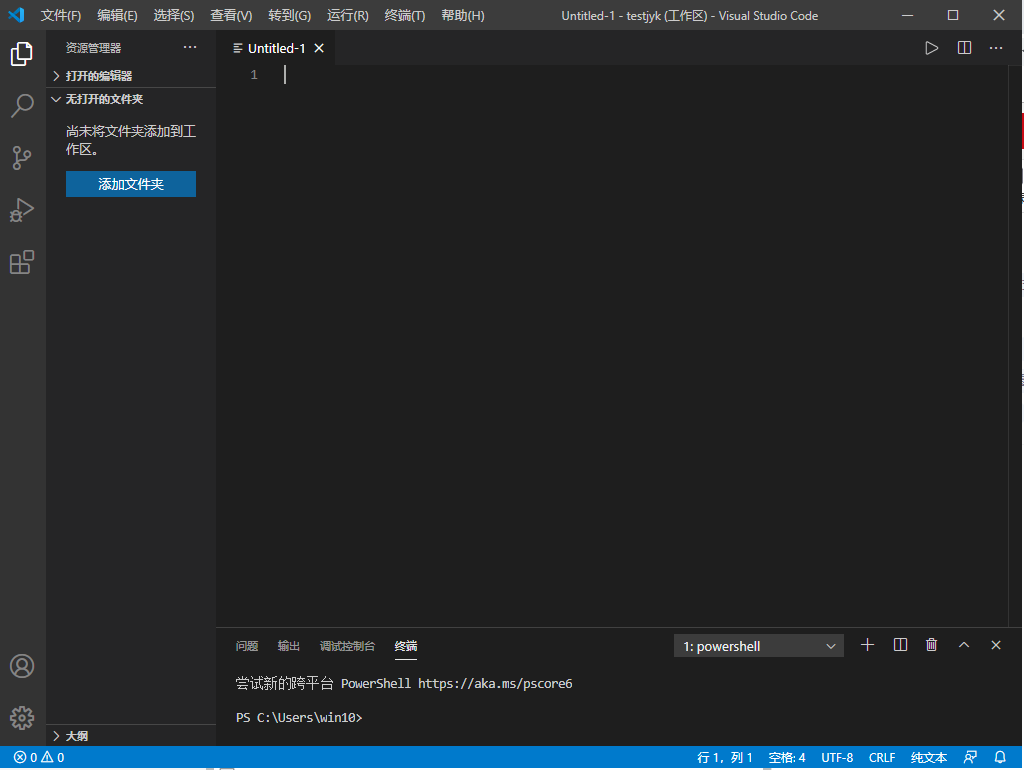Maximize the panel size with up chevron

[964, 645]
